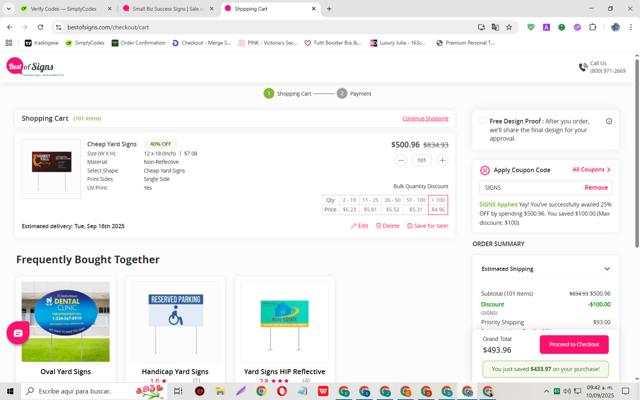The height and width of the screenshot is (400, 640).
Task: Click the phone Call Us icon
Action: pos(583,67)
